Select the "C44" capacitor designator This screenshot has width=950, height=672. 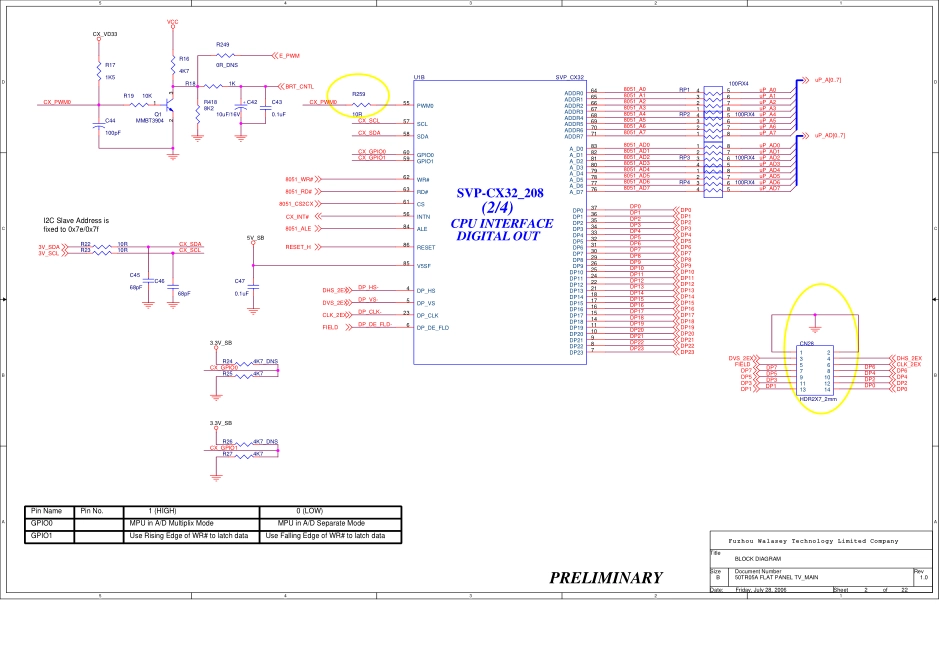(x=110, y=121)
